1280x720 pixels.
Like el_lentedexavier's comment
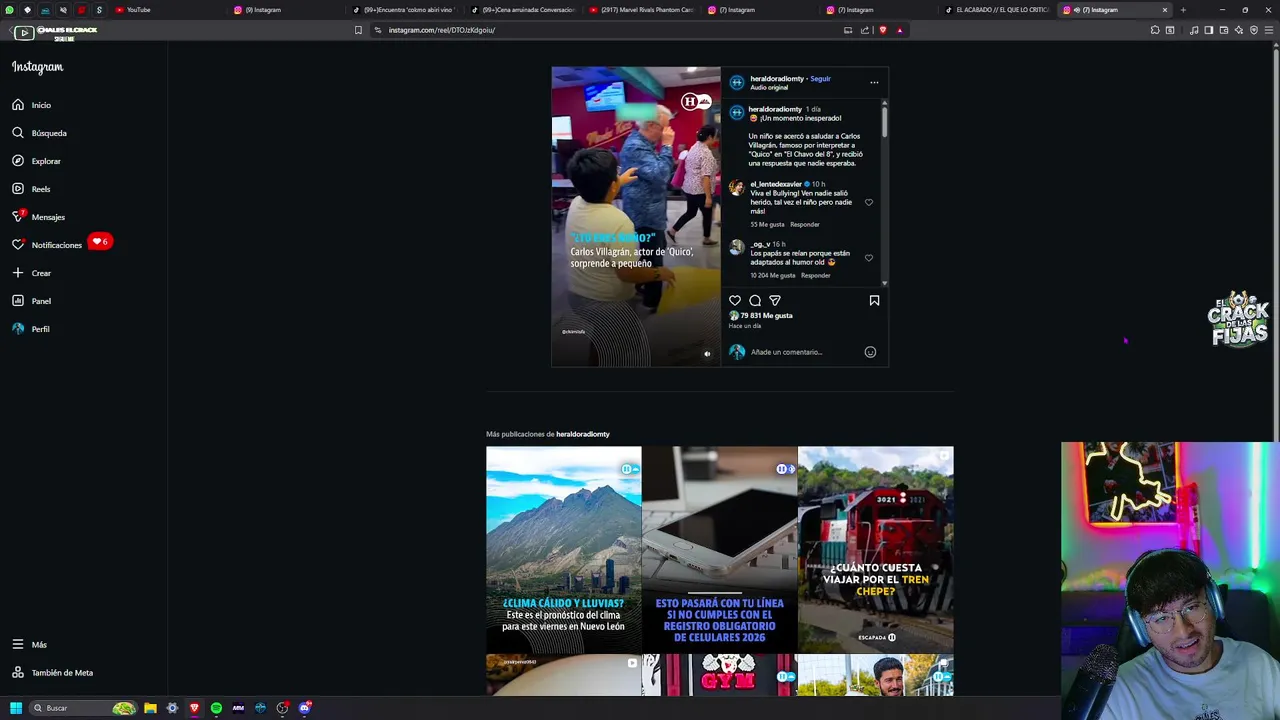(868, 202)
